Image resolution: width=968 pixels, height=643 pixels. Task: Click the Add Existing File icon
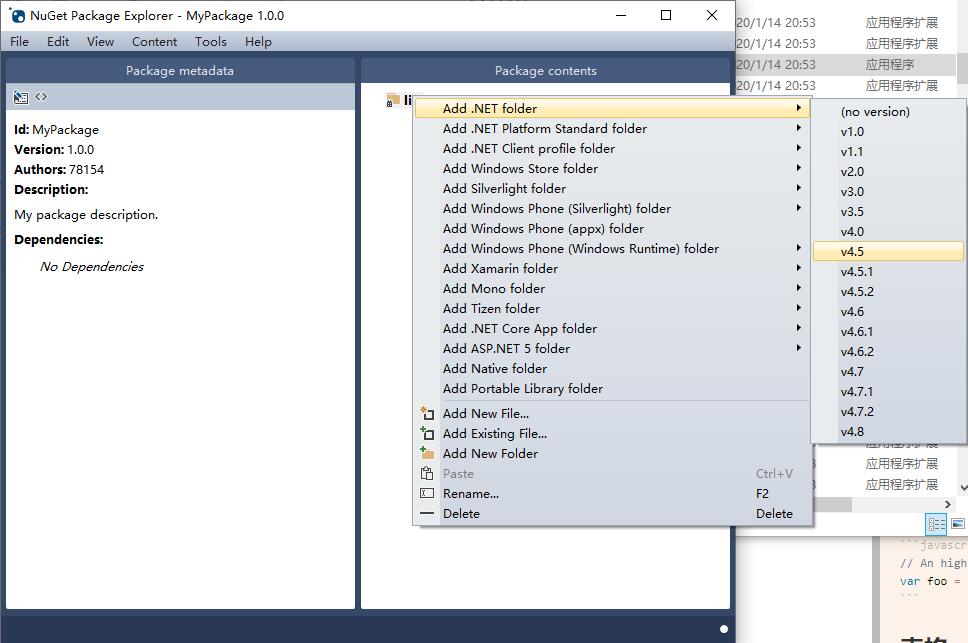427,433
